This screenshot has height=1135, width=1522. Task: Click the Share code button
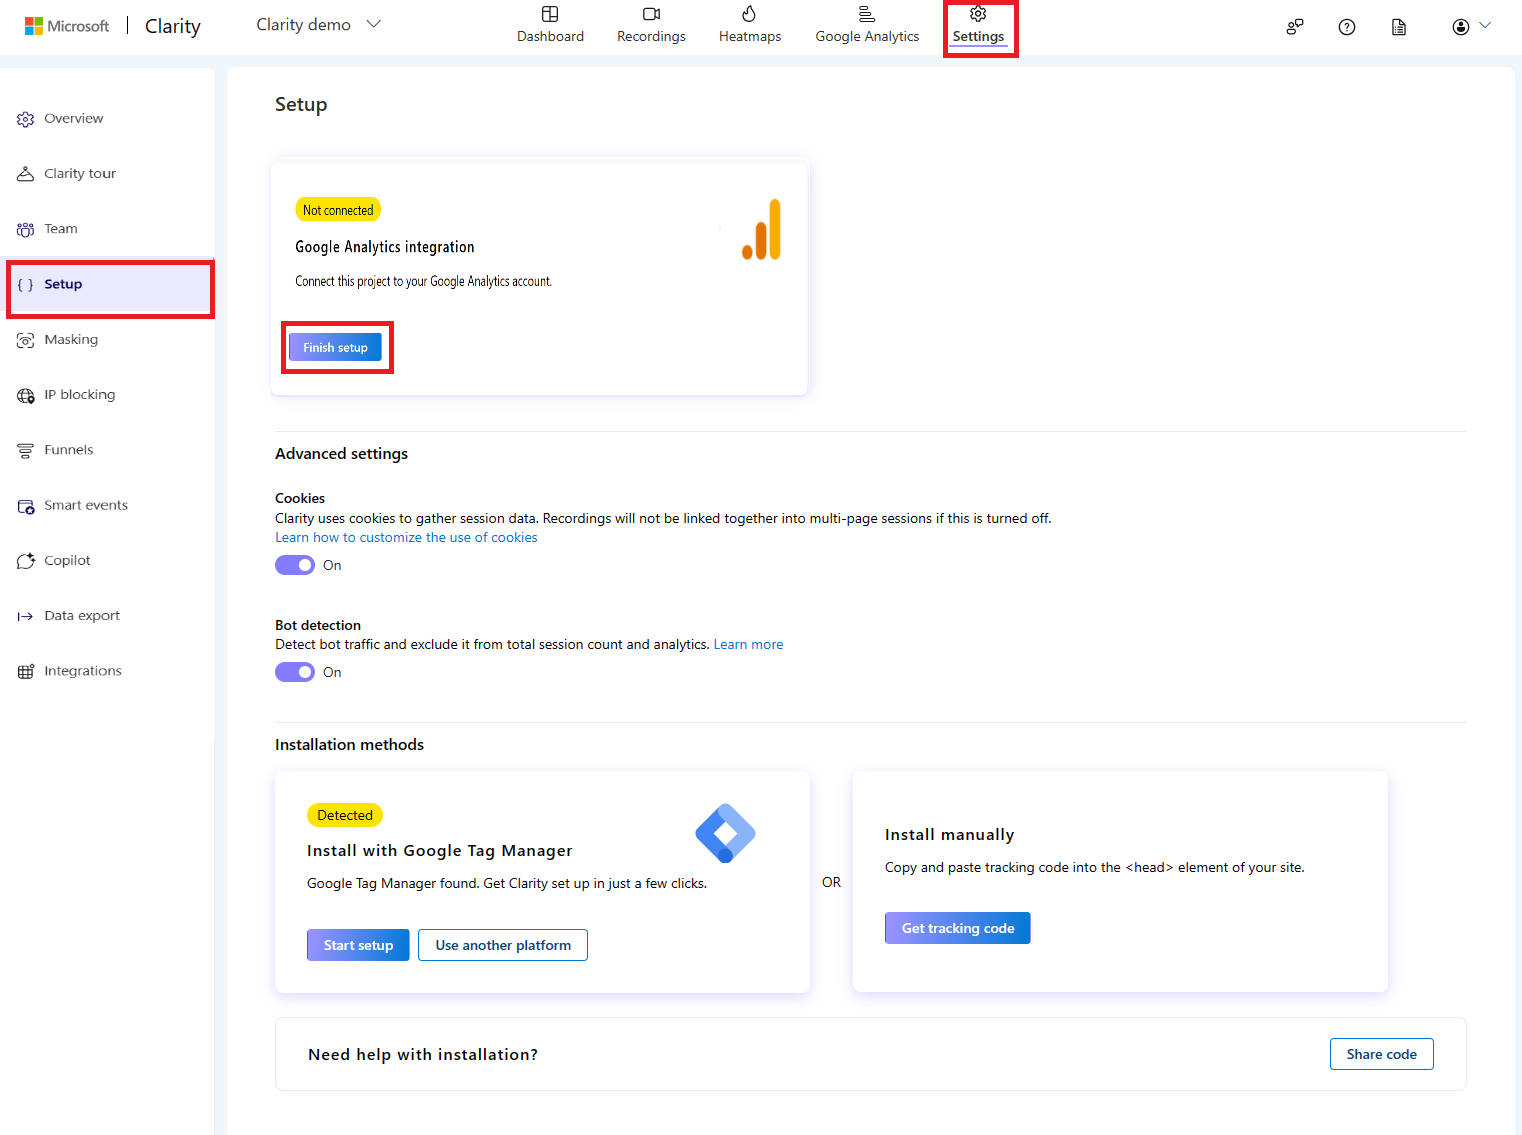(x=1382, y=1054)
